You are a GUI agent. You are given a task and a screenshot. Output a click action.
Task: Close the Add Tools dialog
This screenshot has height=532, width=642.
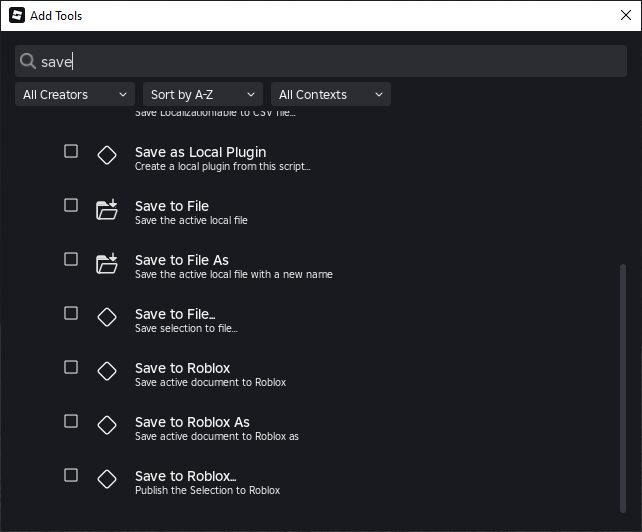coord(626,16)
